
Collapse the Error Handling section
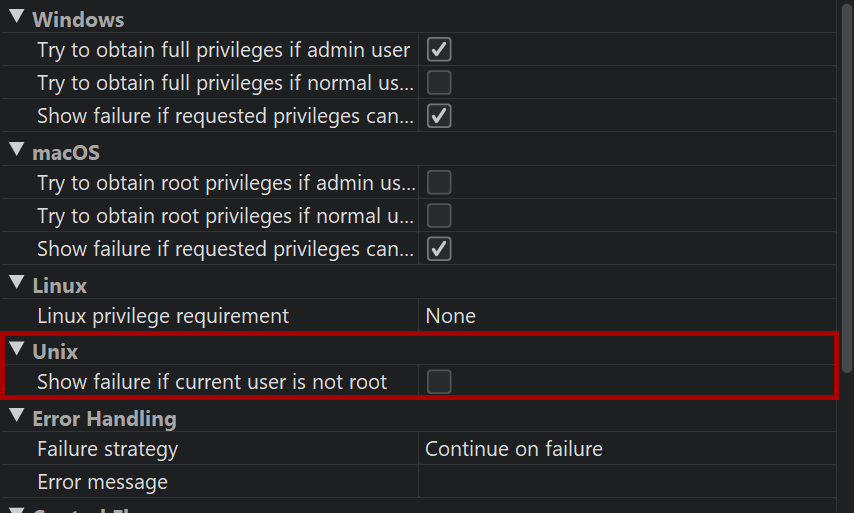pos(17,416)
